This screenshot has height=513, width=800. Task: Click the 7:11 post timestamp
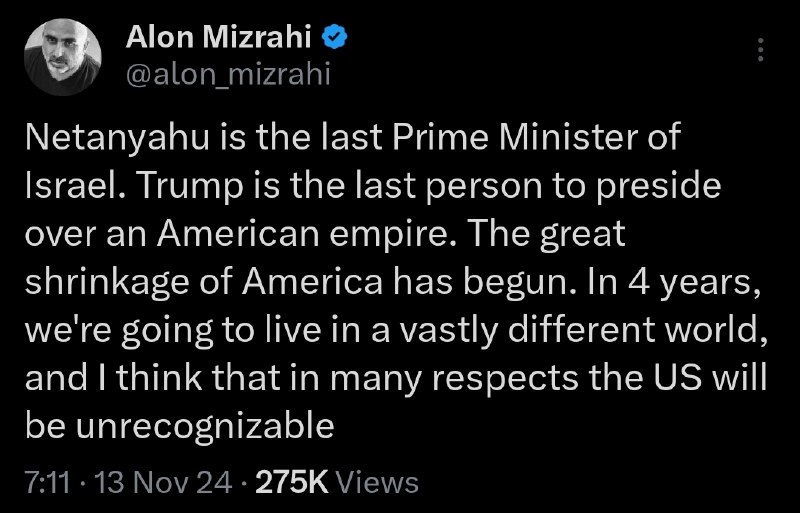tap(47, 481)
